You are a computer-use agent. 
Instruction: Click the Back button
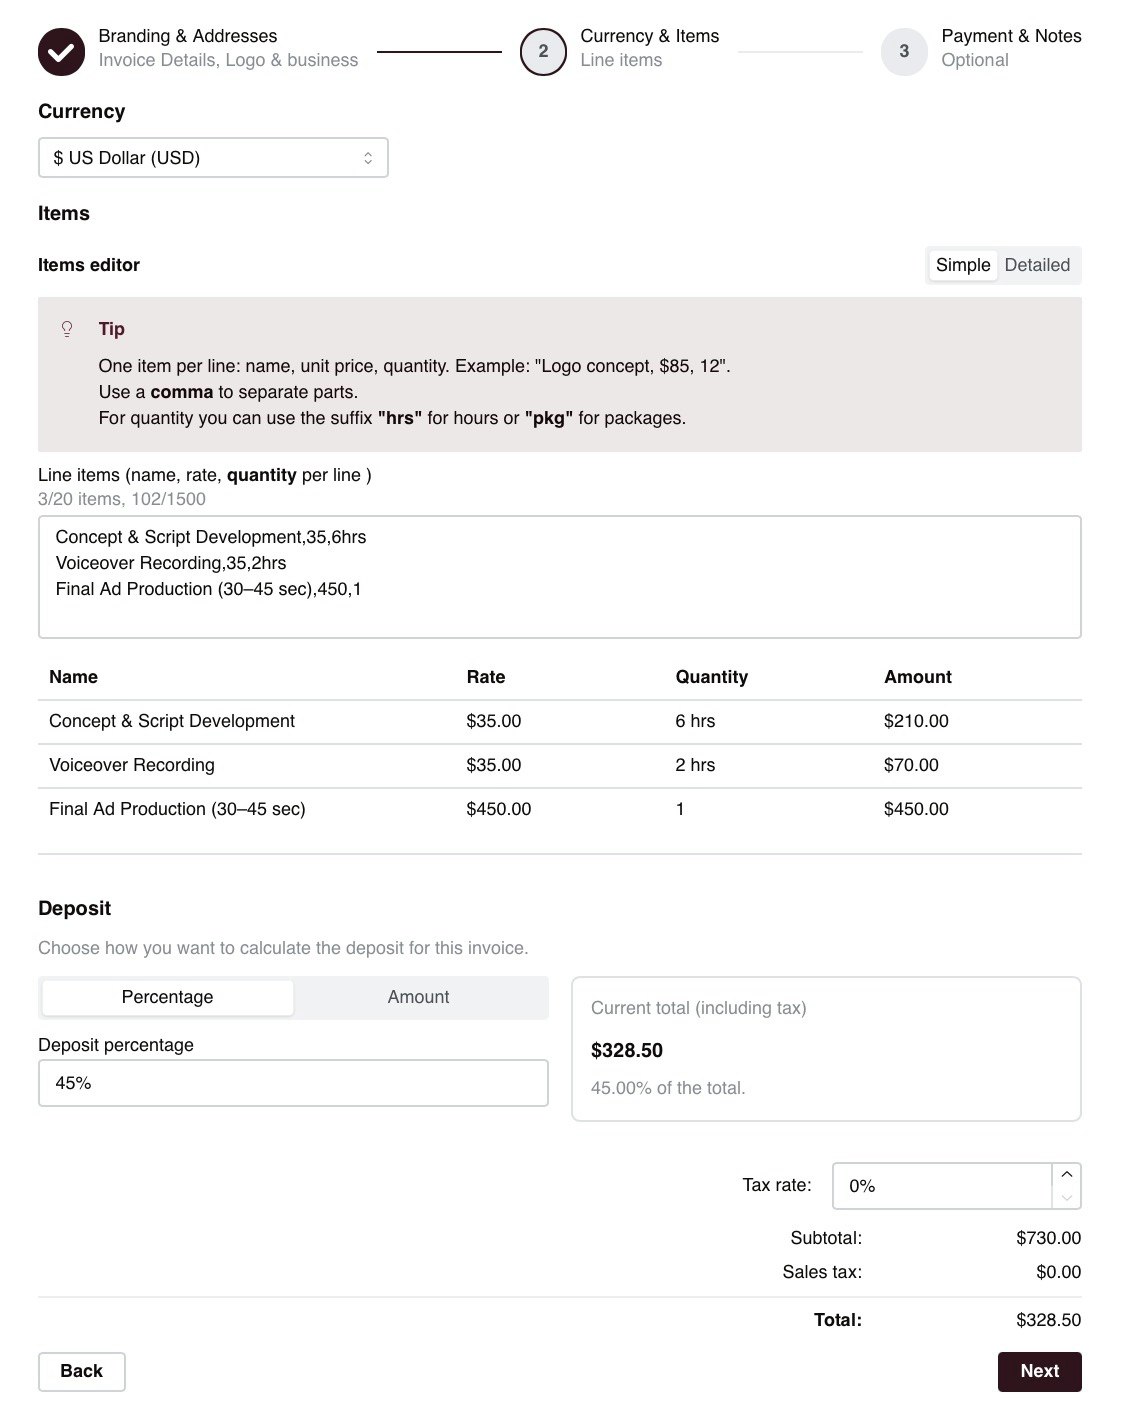click(81, 1371)
